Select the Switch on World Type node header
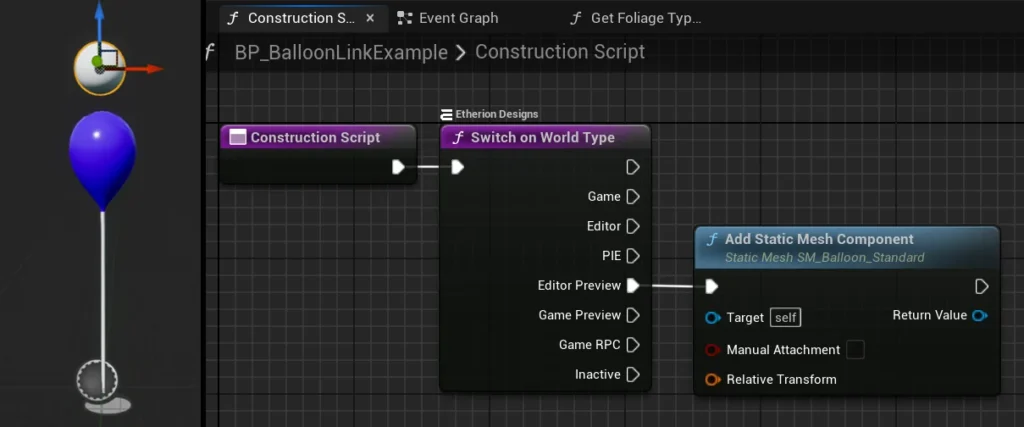The width and height of the screenshot is (1024, 427). pyautogui.click(x=542, y=138)
